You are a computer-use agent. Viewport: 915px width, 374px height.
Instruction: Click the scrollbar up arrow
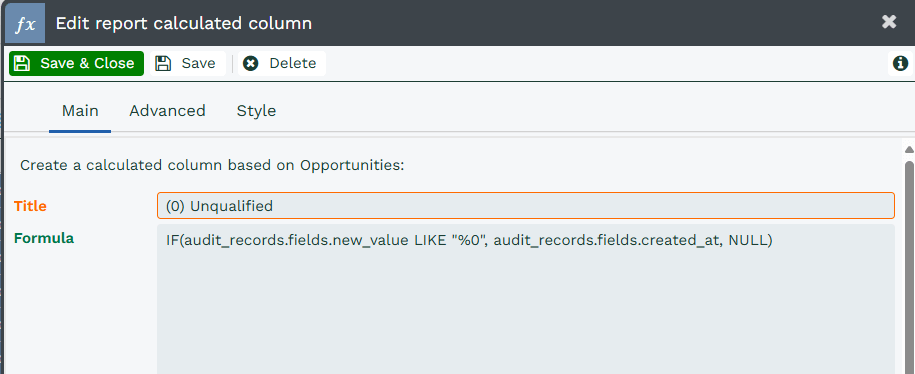pos(909,149)
